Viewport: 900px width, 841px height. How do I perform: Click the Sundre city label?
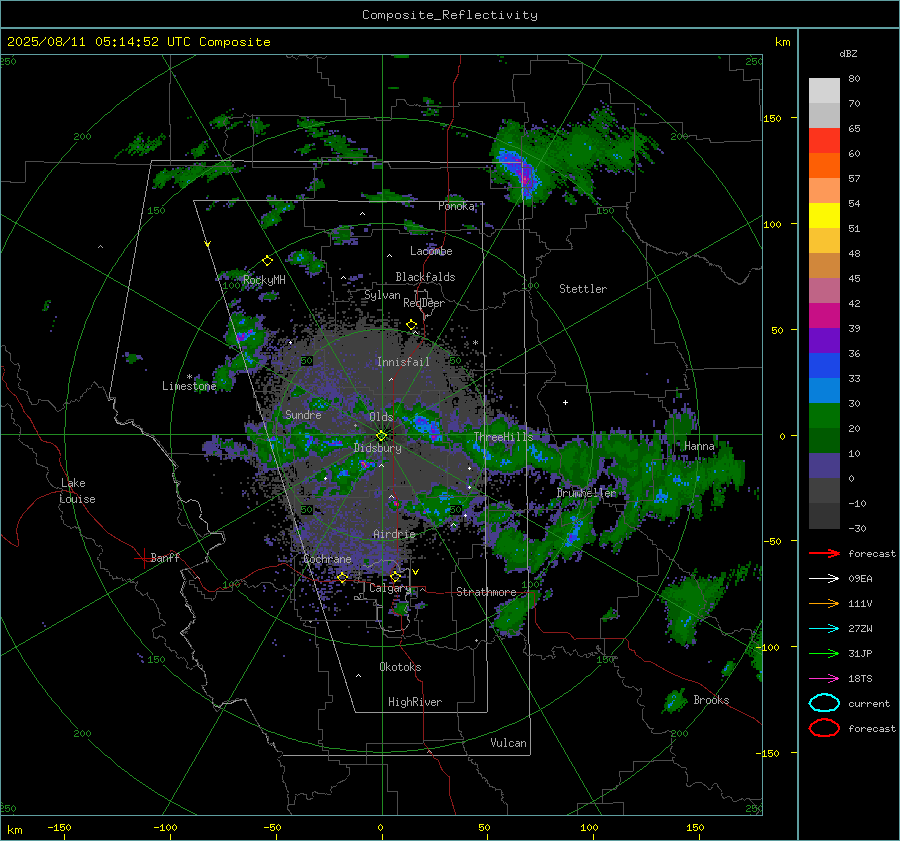tap(303, 414)
